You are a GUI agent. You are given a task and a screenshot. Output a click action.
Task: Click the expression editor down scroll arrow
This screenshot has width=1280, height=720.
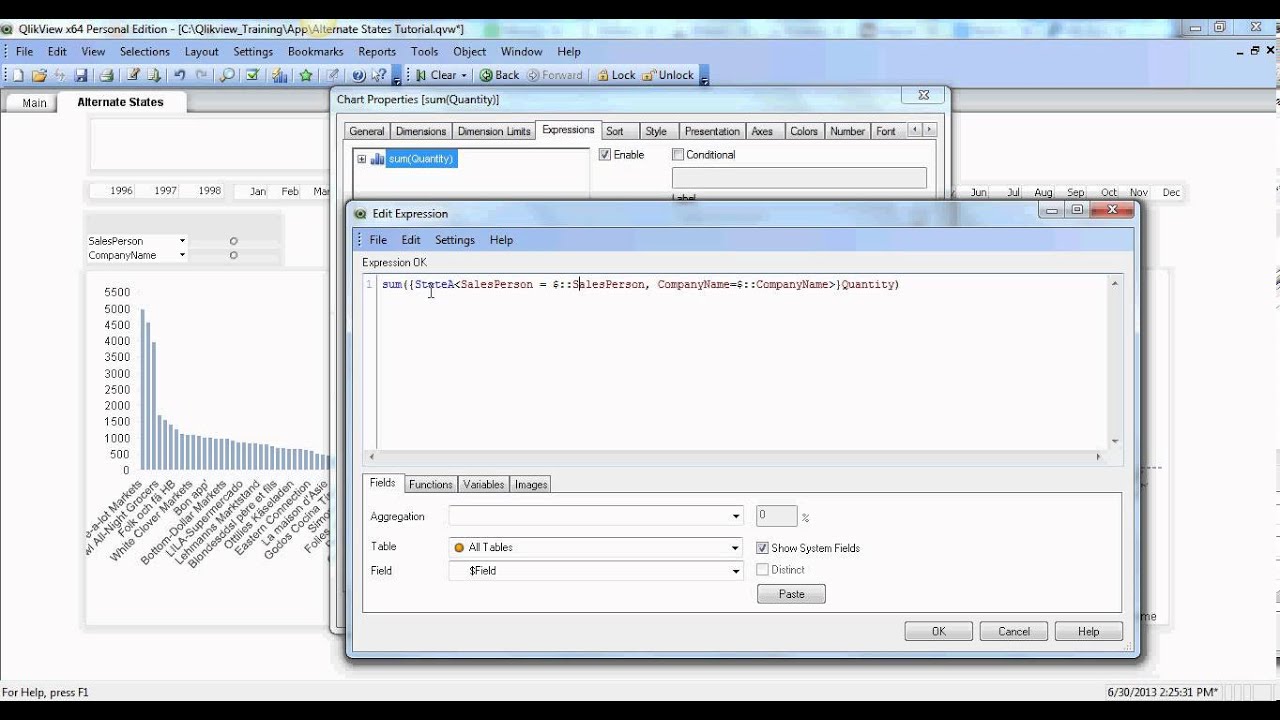(1115, 441)
